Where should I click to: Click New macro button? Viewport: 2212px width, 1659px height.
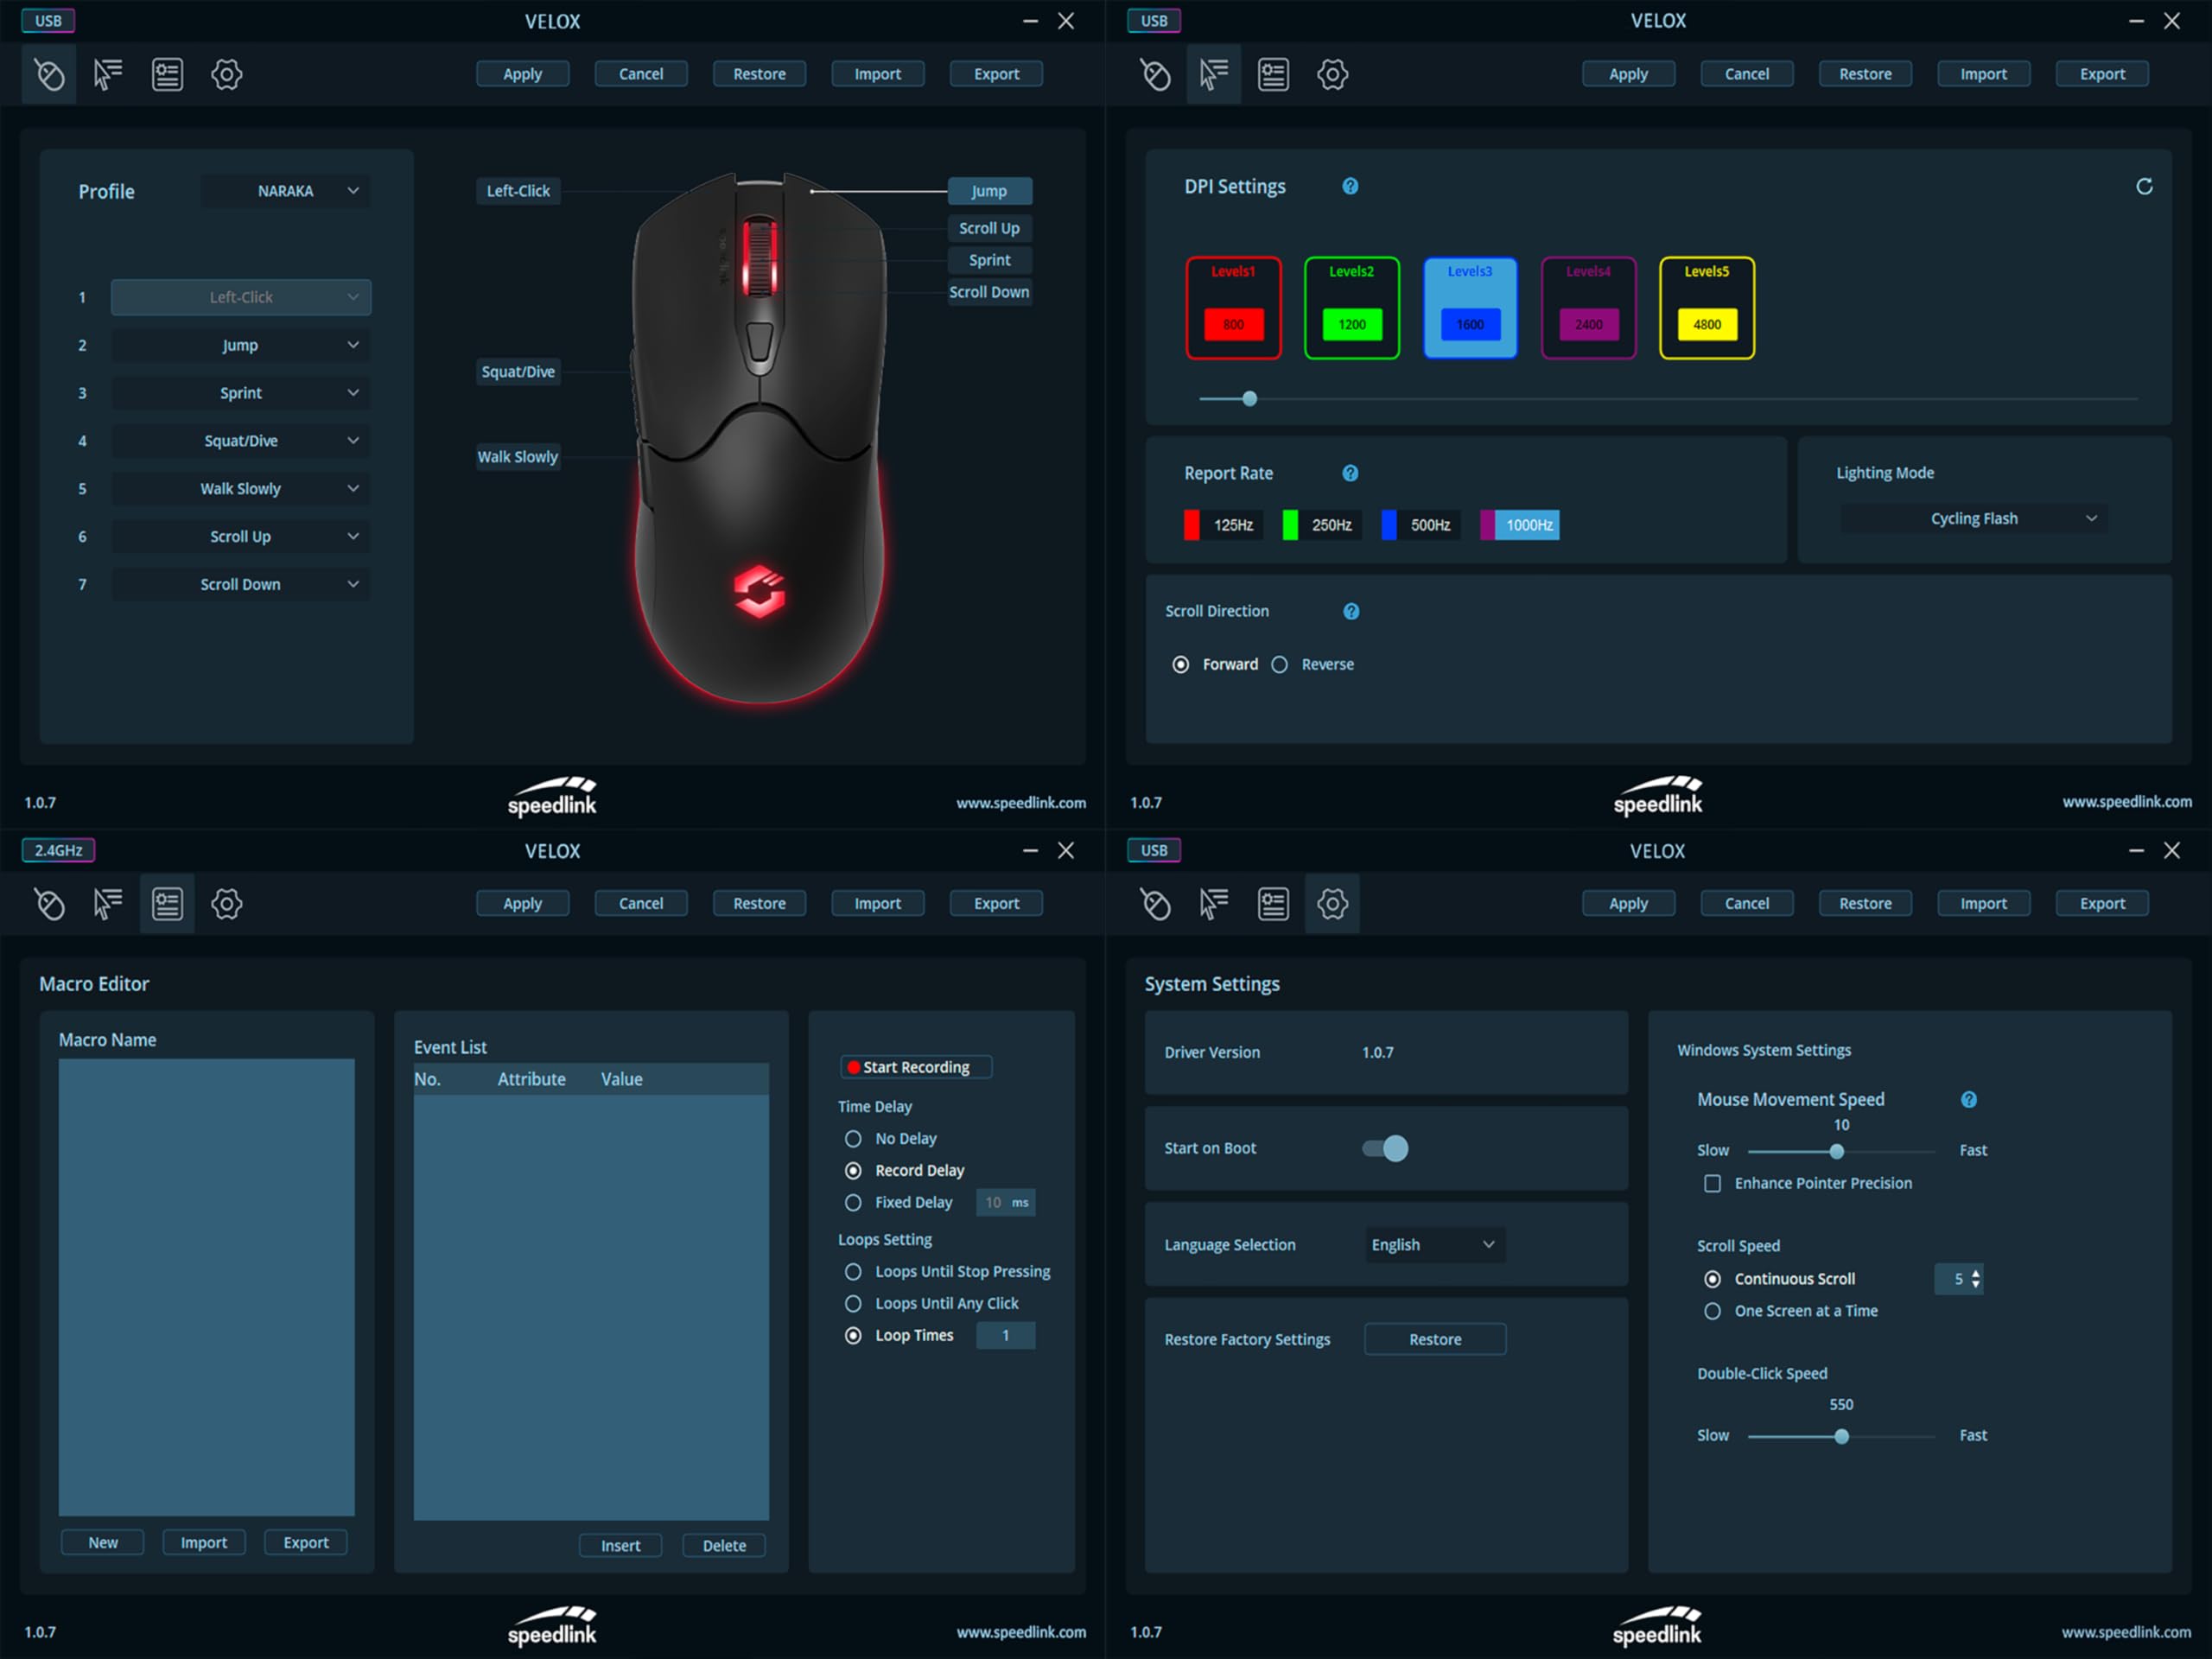103,1543
